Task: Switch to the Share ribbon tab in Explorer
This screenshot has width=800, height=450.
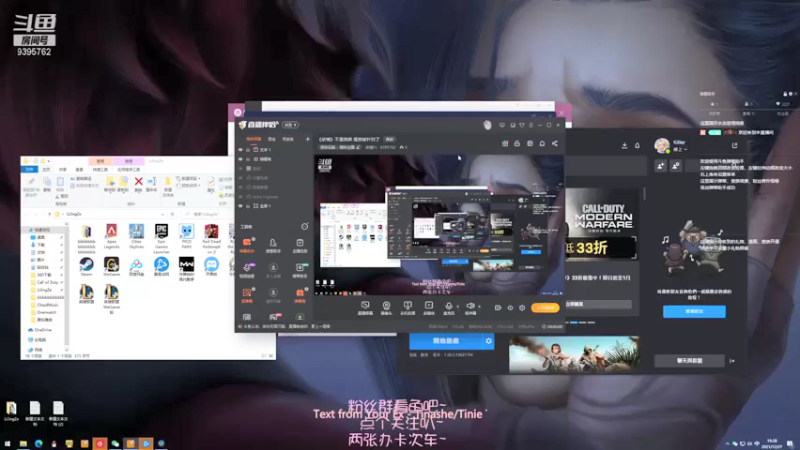Action: click(x=63, y=169)
